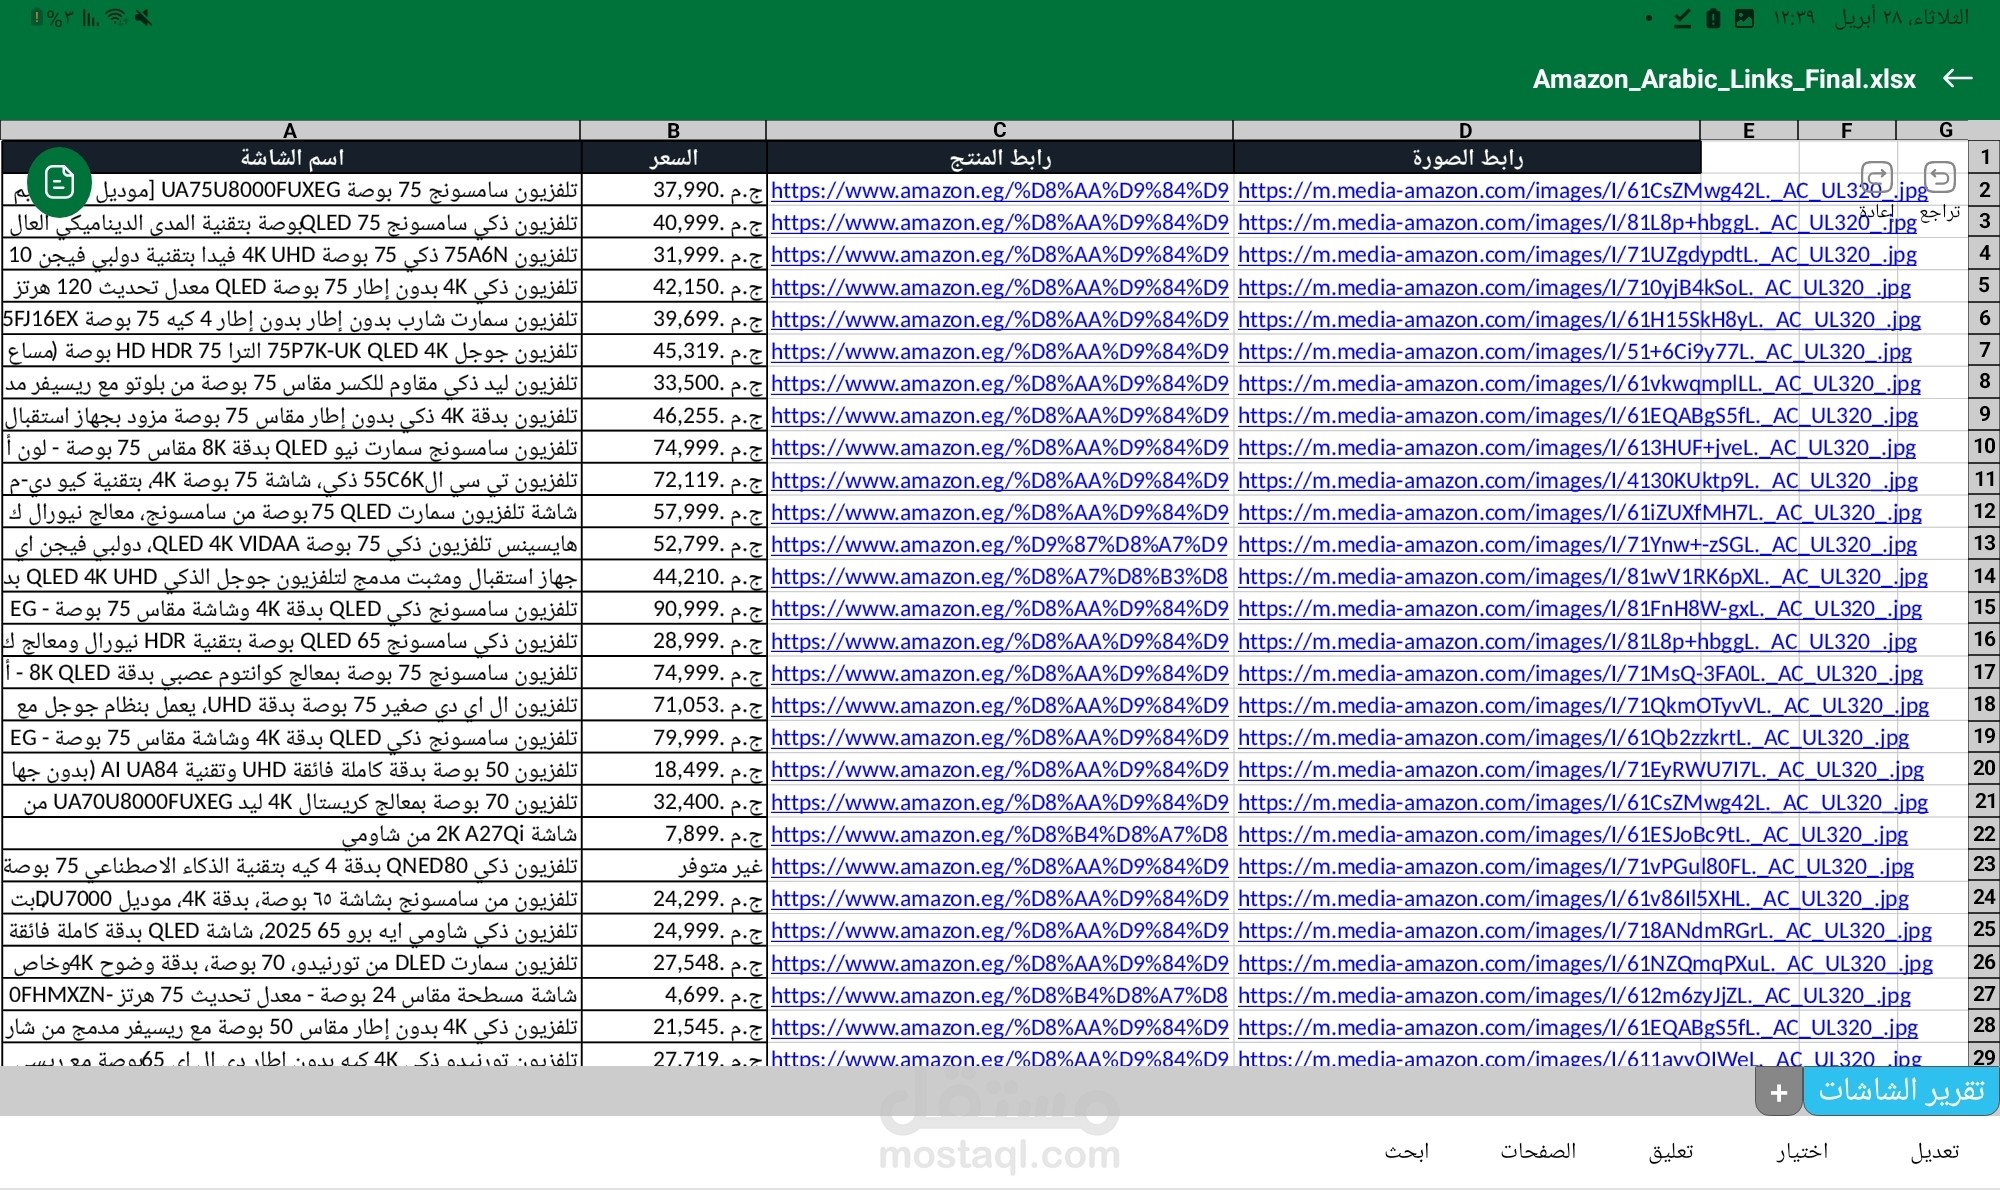Open the image link containing 71UZgdypdtL
The height and width of the screenshot is (1200, 2000).
click(1577, 254)
